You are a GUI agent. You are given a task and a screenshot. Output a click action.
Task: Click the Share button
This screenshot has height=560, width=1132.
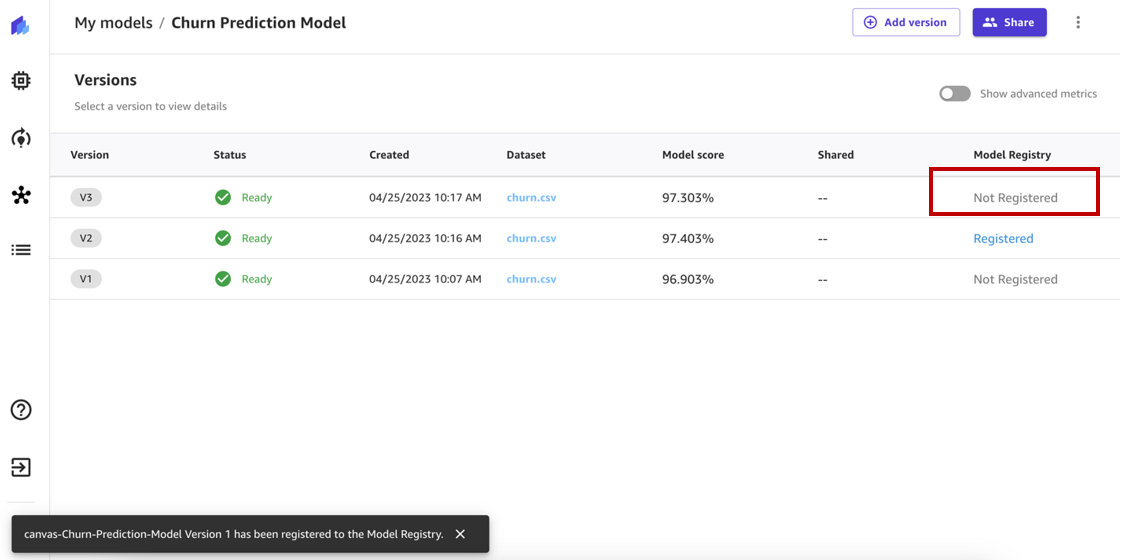pos(1009,22)
